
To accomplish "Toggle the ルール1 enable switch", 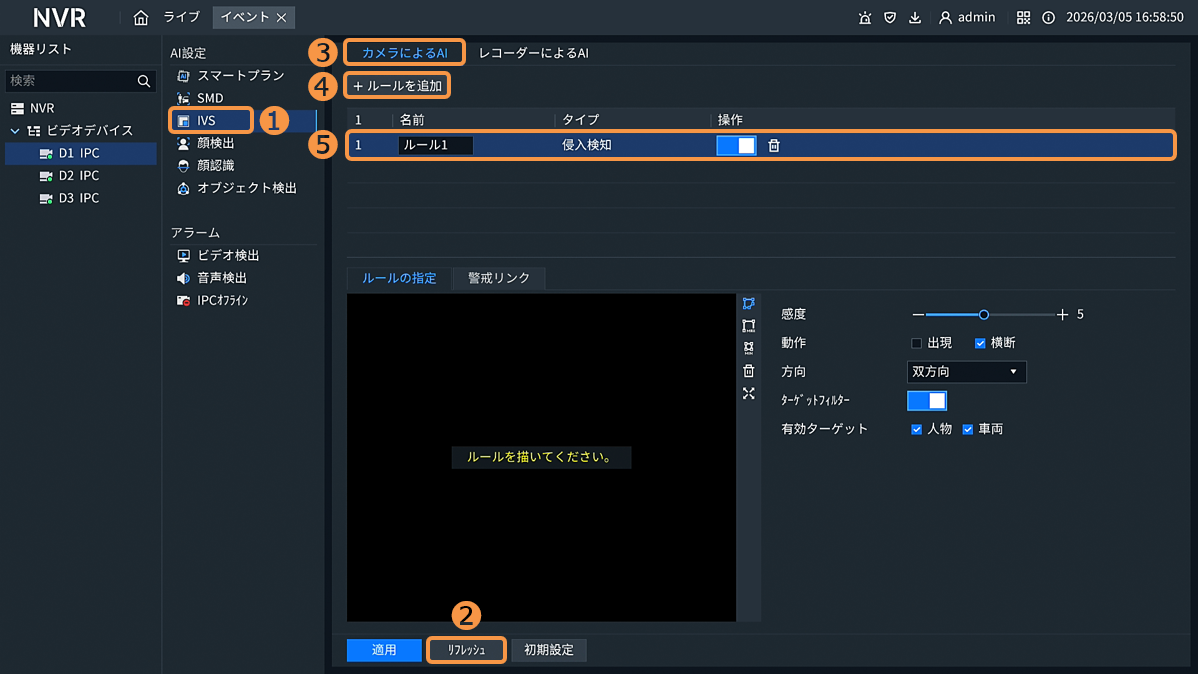I will click(x=737, y=145).
